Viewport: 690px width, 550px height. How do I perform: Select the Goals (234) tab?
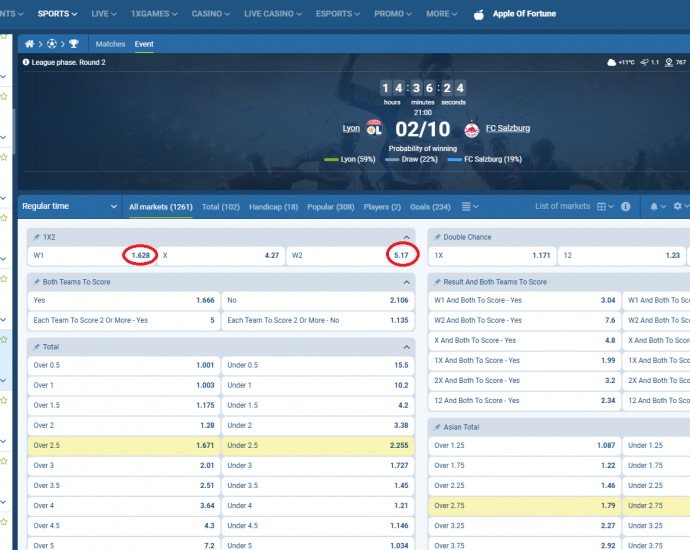pos(430,207)
